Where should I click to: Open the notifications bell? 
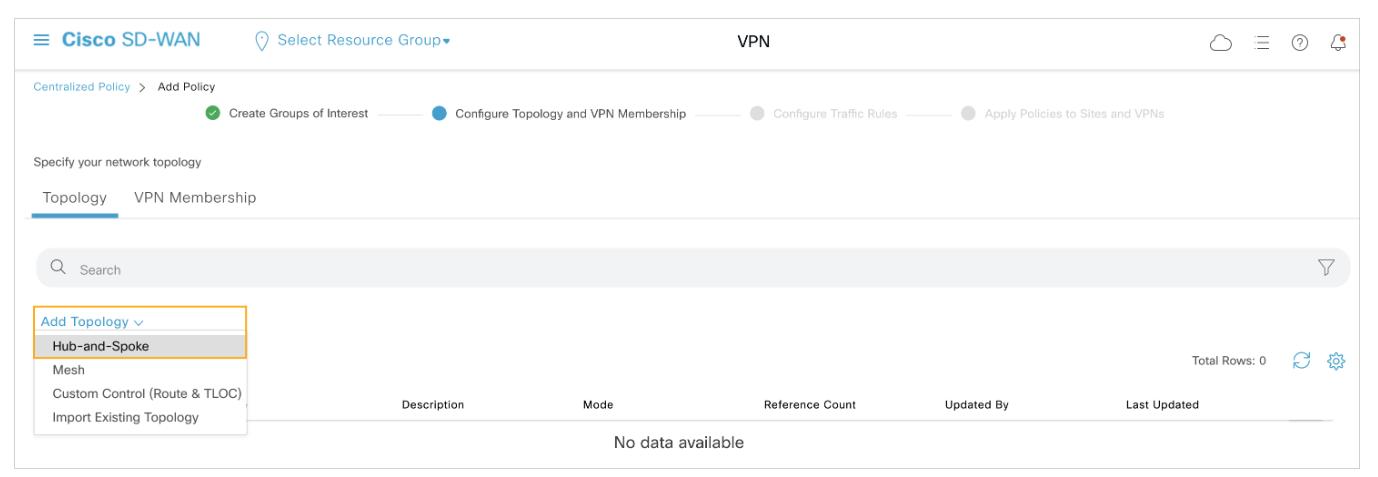coord(1338,42)
